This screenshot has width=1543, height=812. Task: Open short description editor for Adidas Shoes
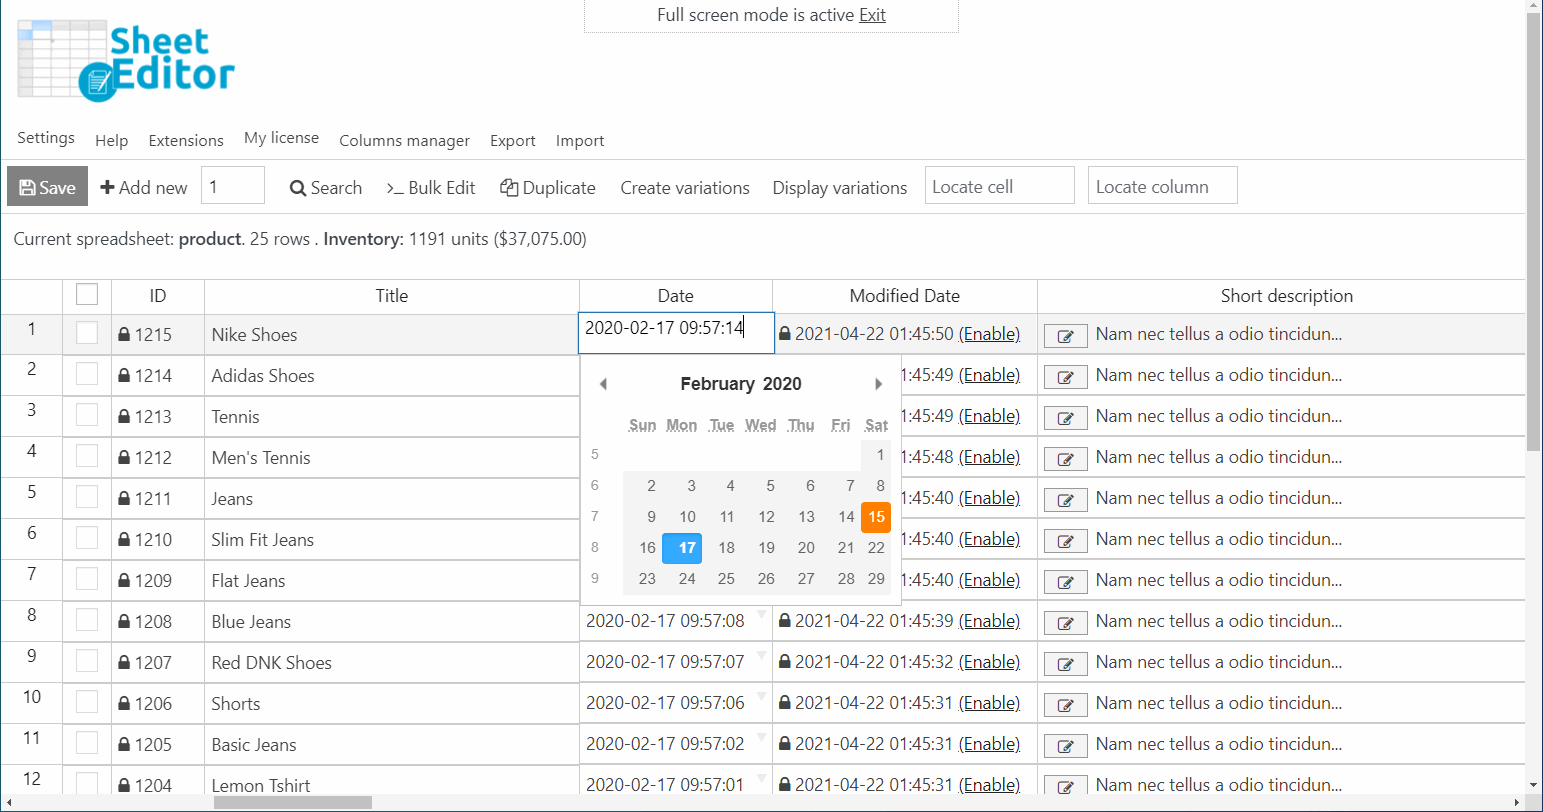click(1066, 377)
